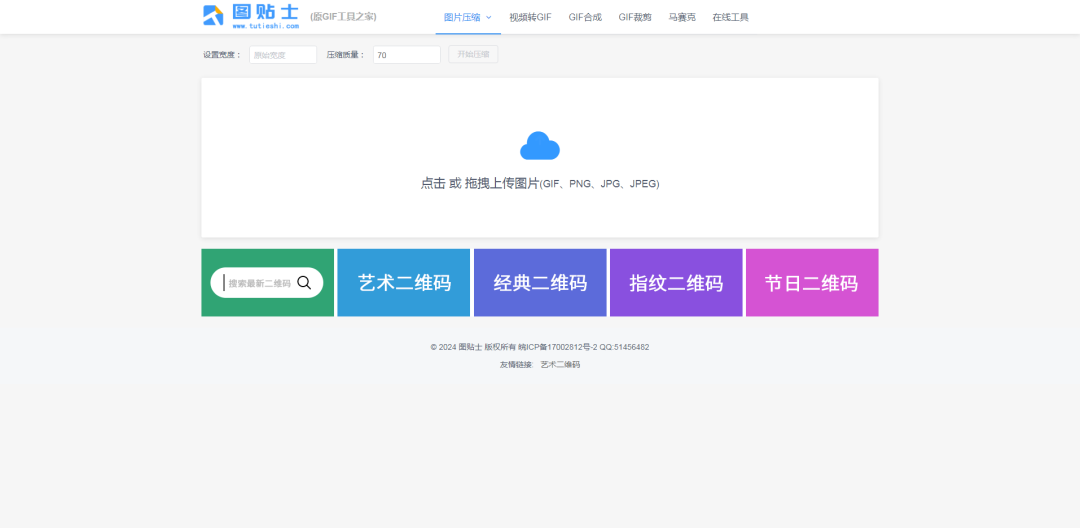1080x528 pixels.
Task: Open the 在线工具 menu
Action: point(730,17)
